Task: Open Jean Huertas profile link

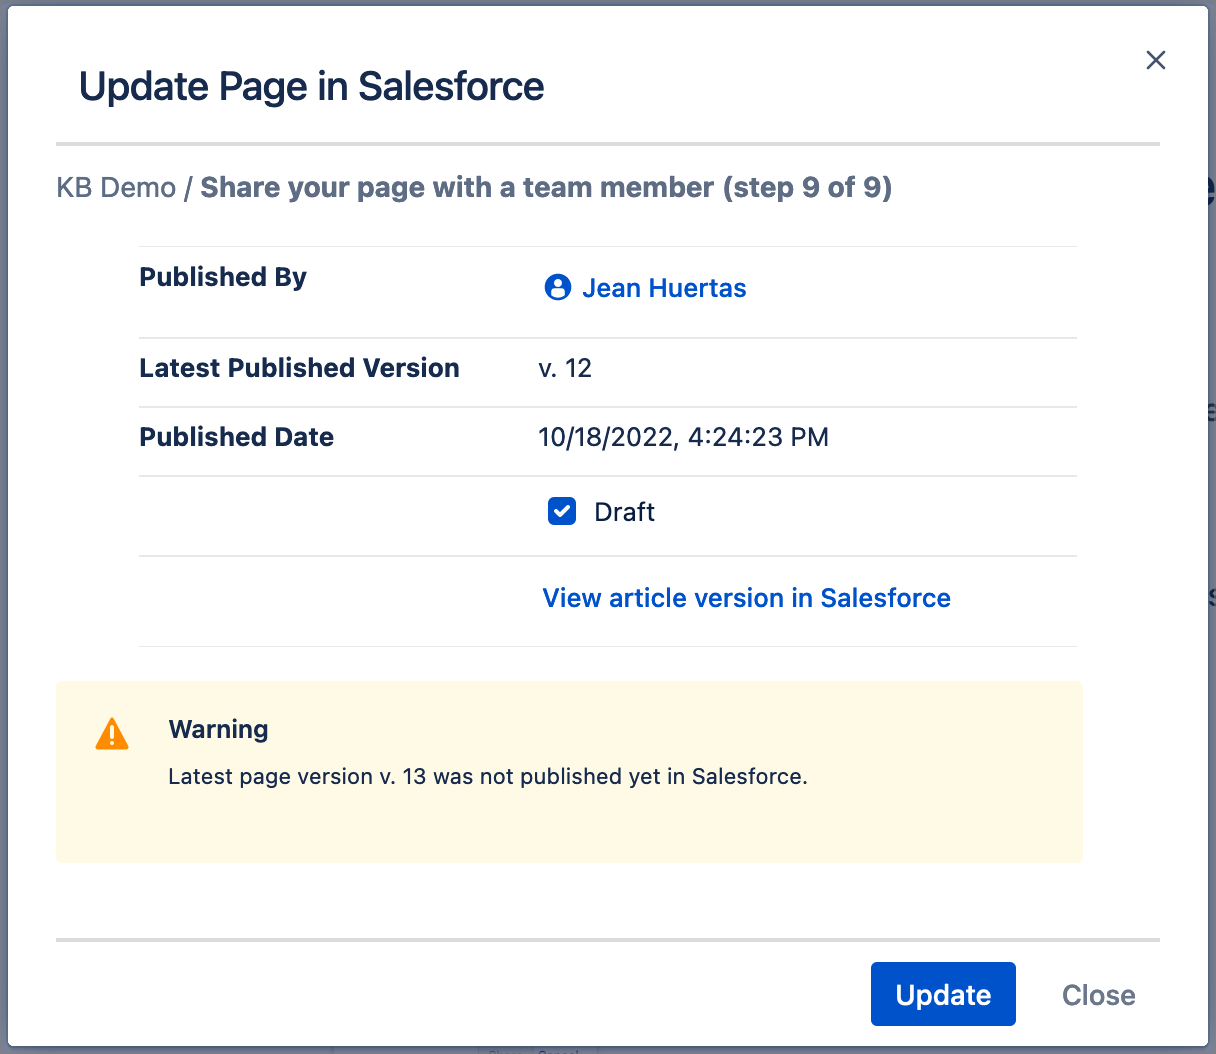Action: [664, 288]
